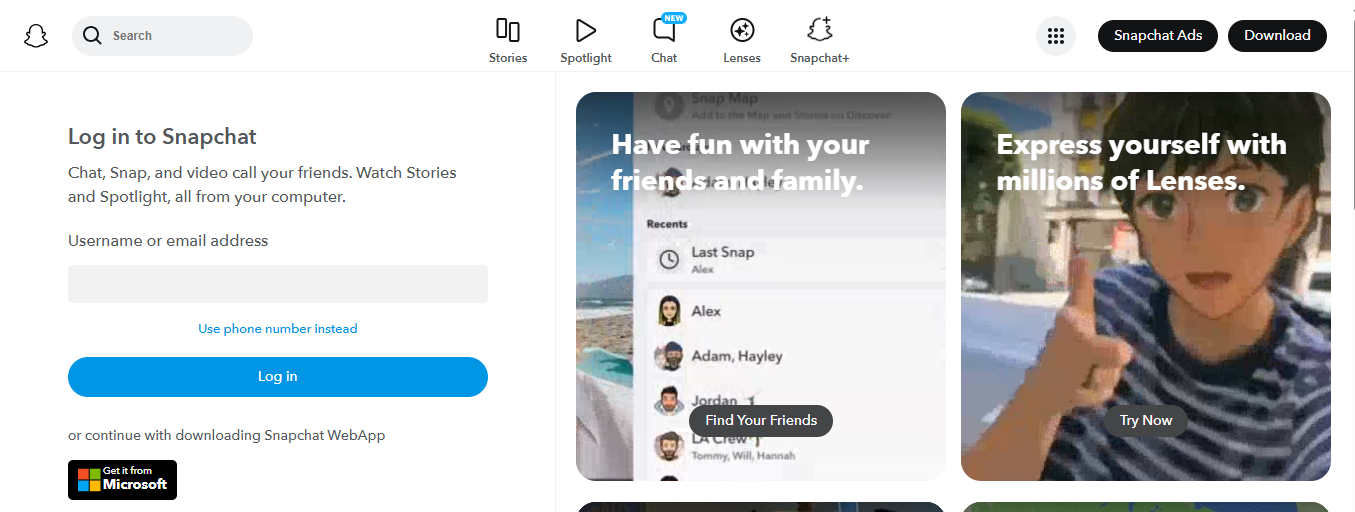Click Alex's Bitmoji avatar
This screenshot has height=512, width=1355.
(669, 311)
